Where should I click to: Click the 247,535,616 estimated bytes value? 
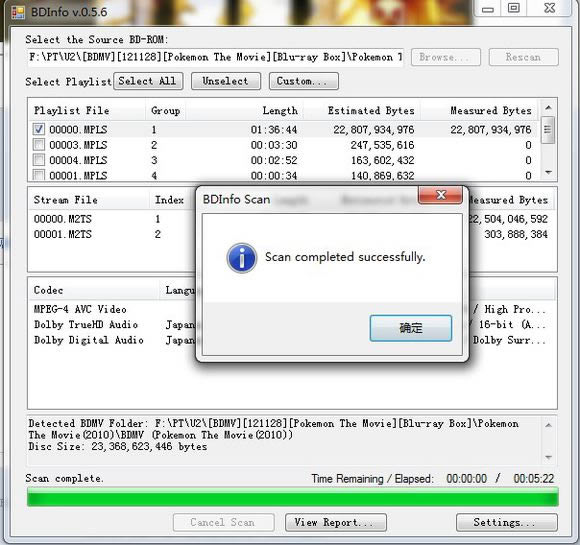[382, 145]
